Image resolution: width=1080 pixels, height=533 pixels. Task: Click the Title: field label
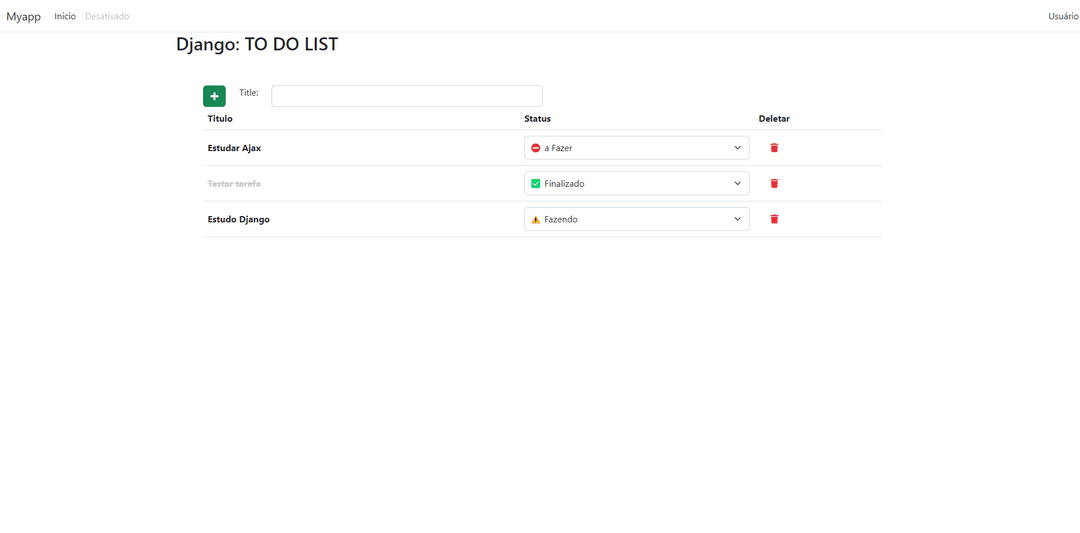point(249,93)
